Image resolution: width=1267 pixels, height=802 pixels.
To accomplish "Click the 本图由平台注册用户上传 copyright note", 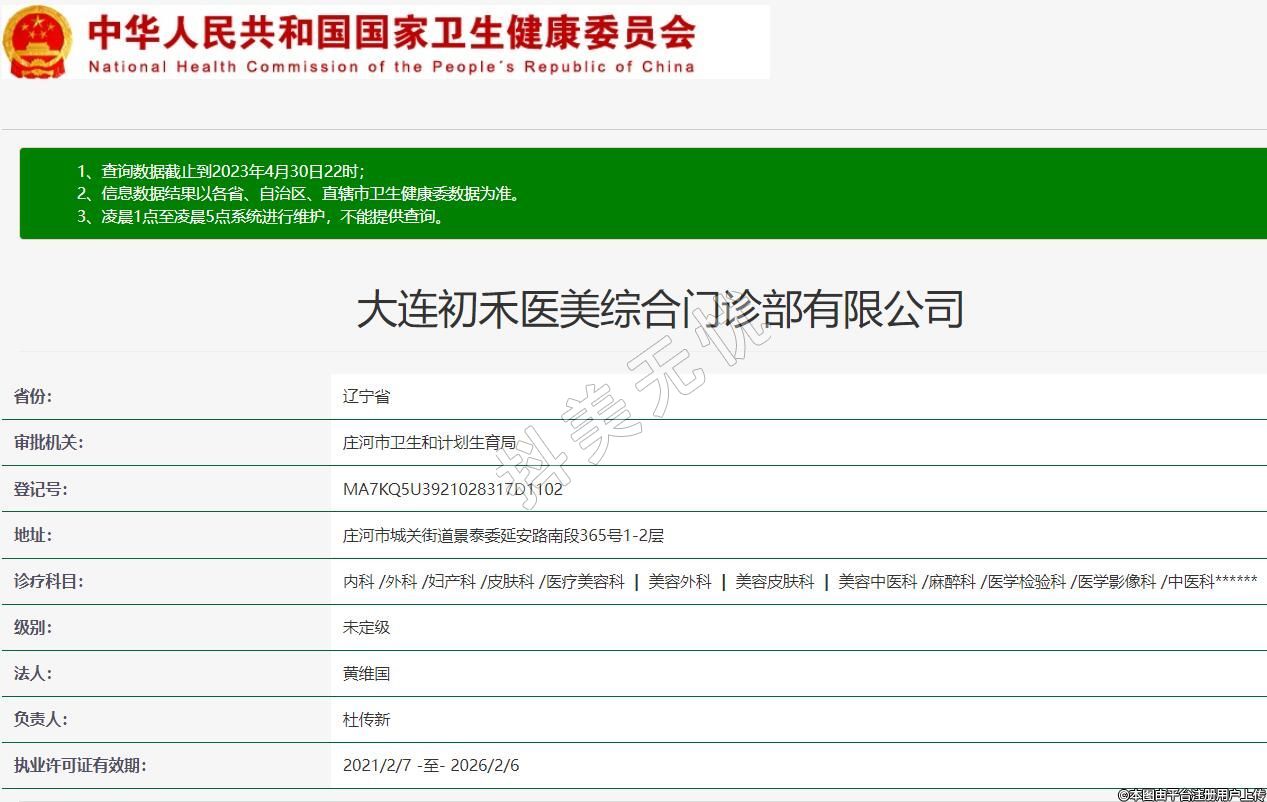I will (x=1192, y=794).
